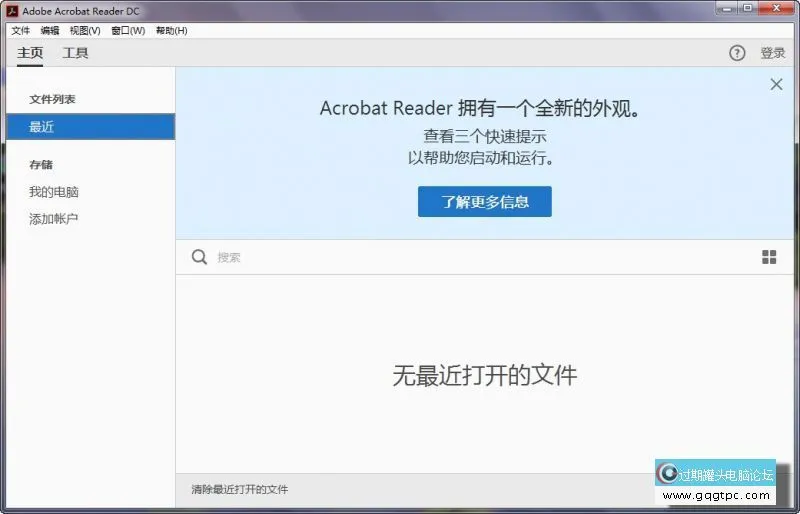Dismiss the new look banner with X
800x514 pixels.
pyautogui.click(x=776, y=85)
